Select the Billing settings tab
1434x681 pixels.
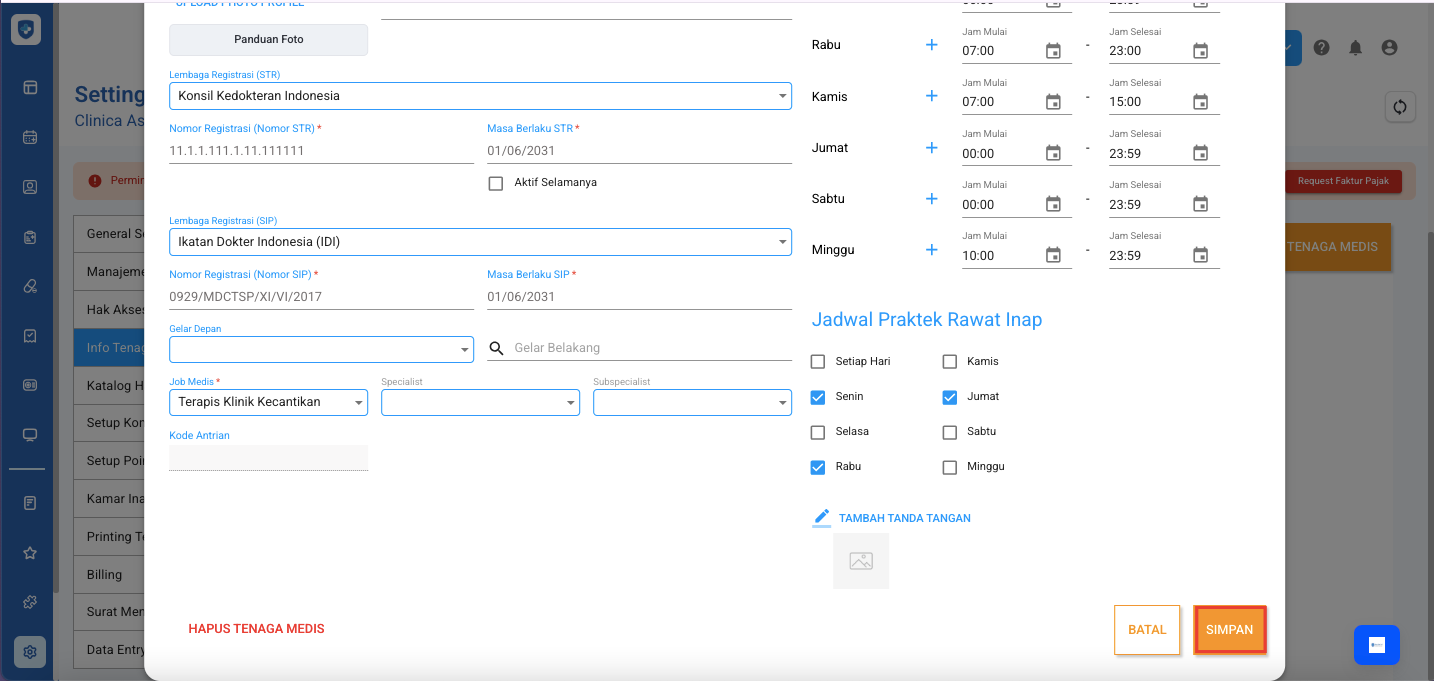[105, 575]
